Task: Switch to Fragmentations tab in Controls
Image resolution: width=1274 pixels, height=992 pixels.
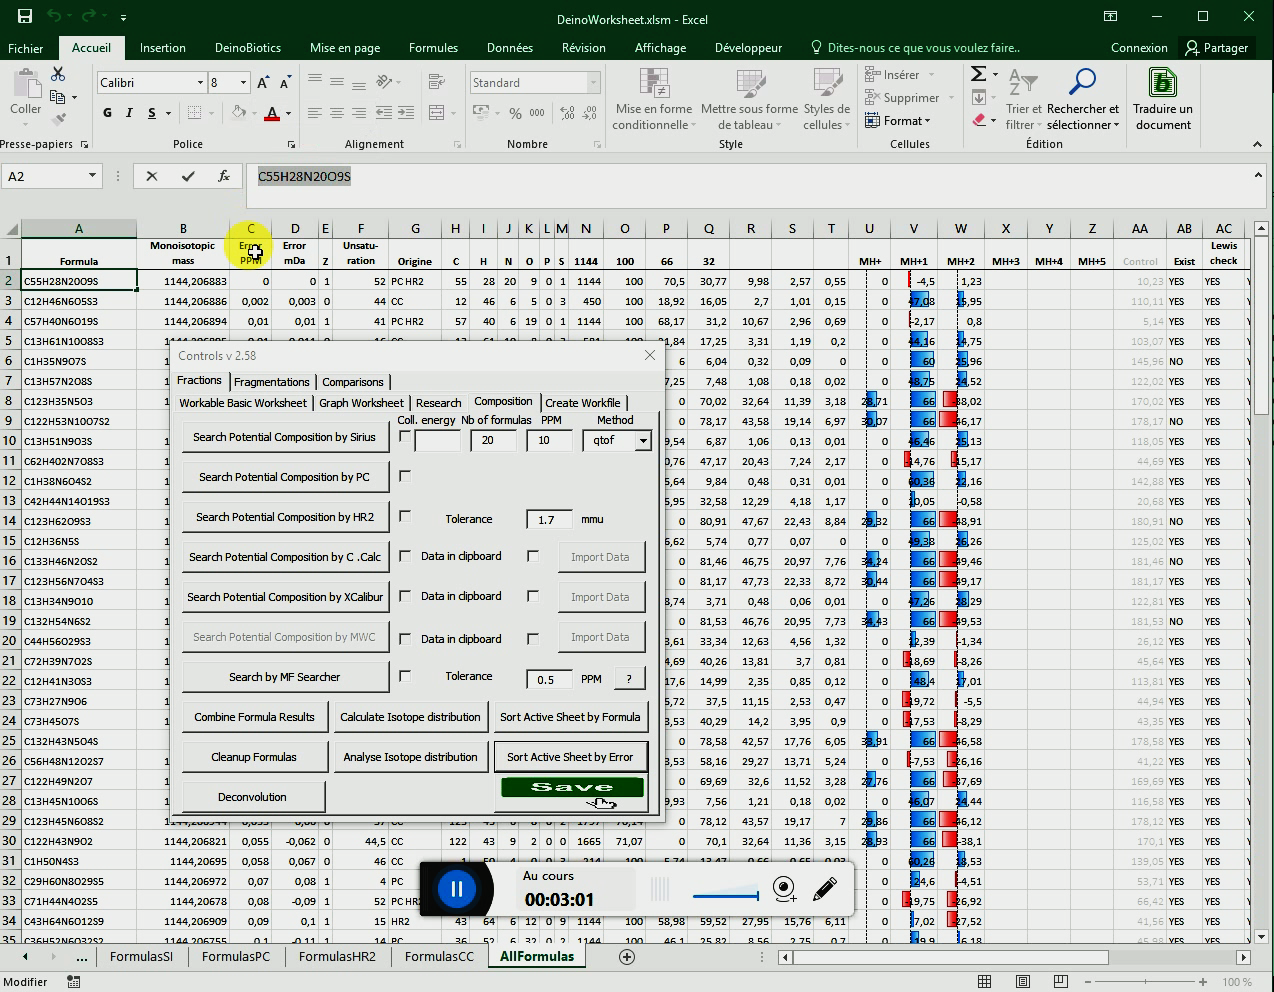Action: tap(272, 382)
